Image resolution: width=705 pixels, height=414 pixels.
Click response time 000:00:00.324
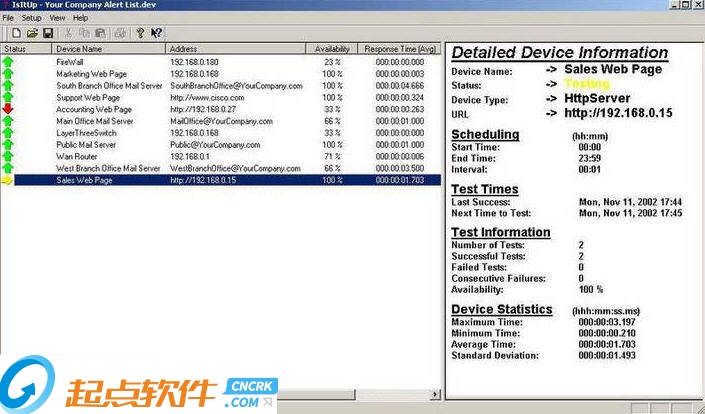400,98
